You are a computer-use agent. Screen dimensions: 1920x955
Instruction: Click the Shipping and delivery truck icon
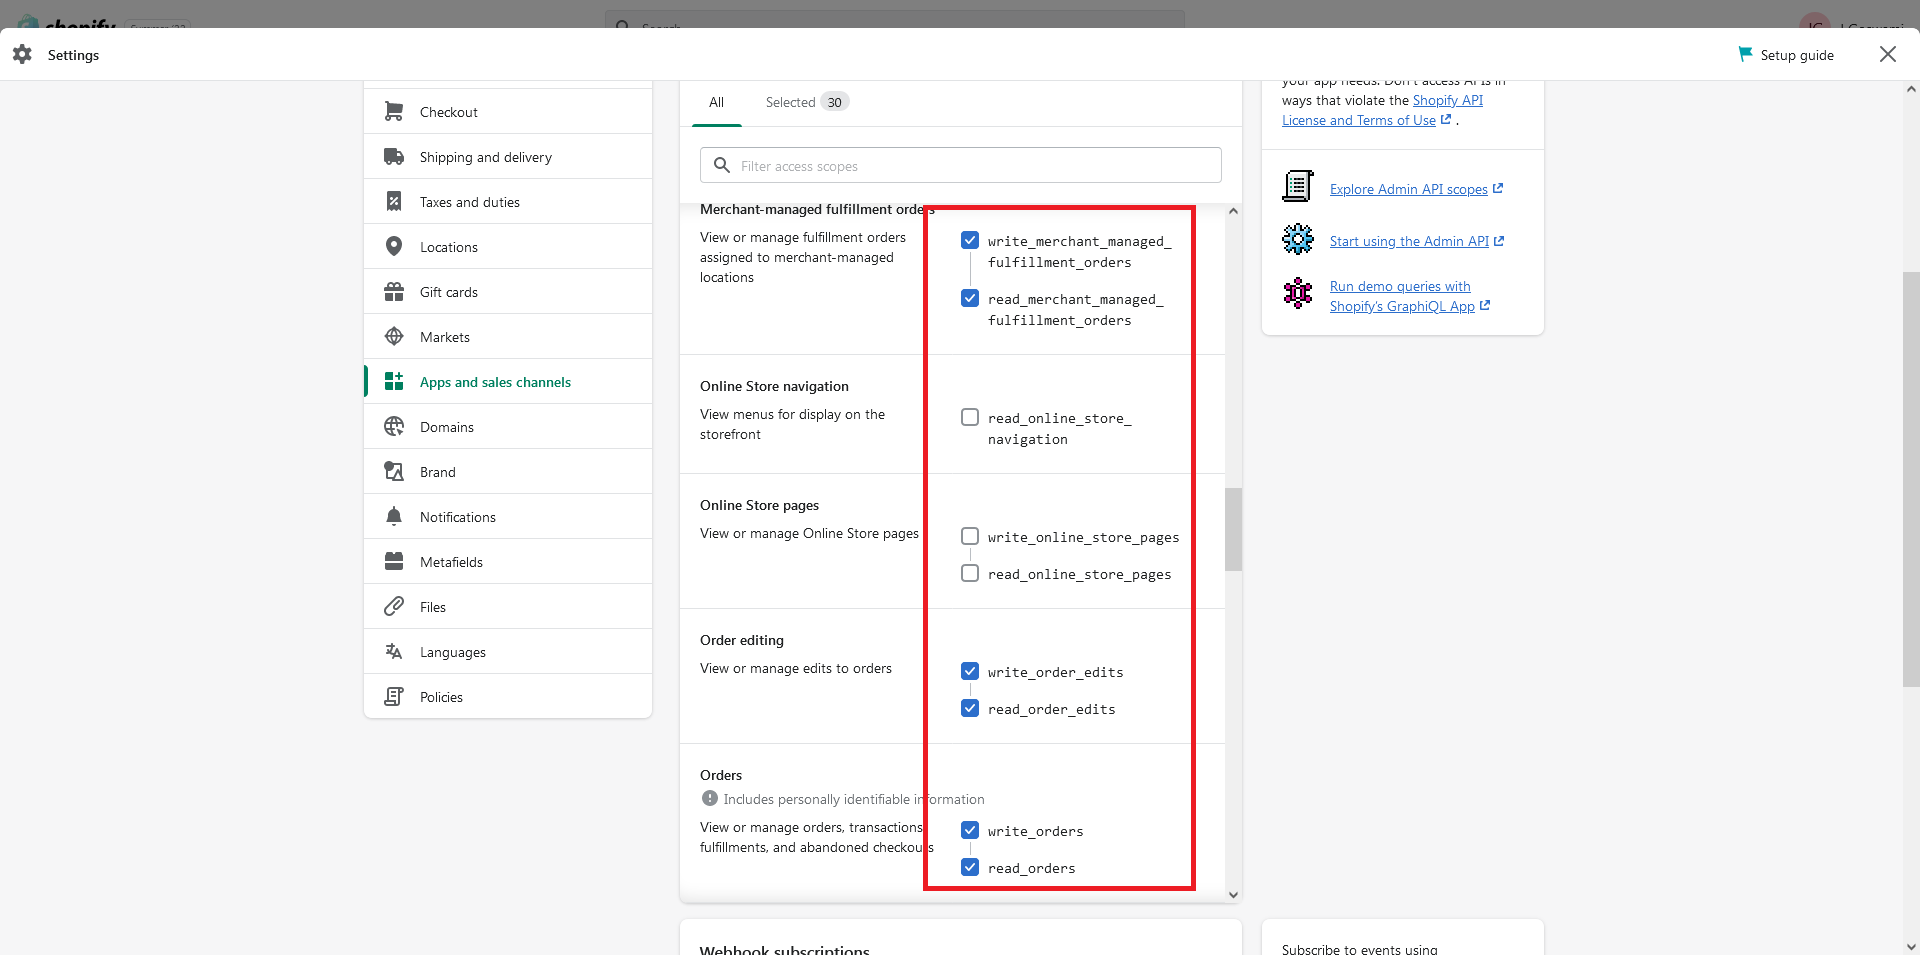tap(394, 157)
